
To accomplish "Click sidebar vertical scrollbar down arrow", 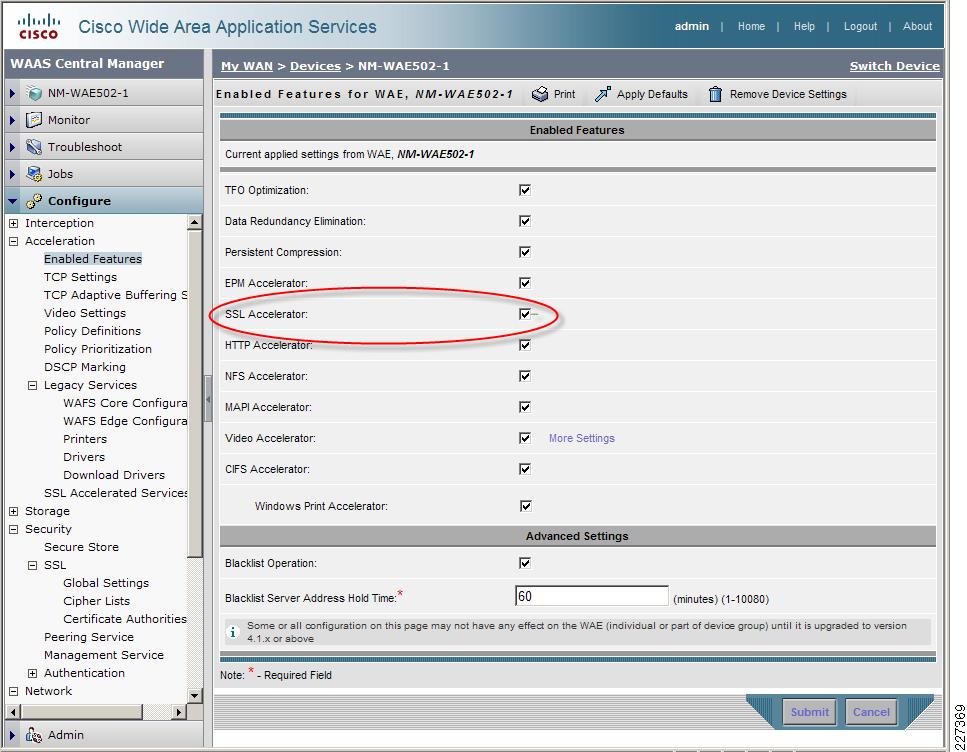I will [x=194, y=695].
